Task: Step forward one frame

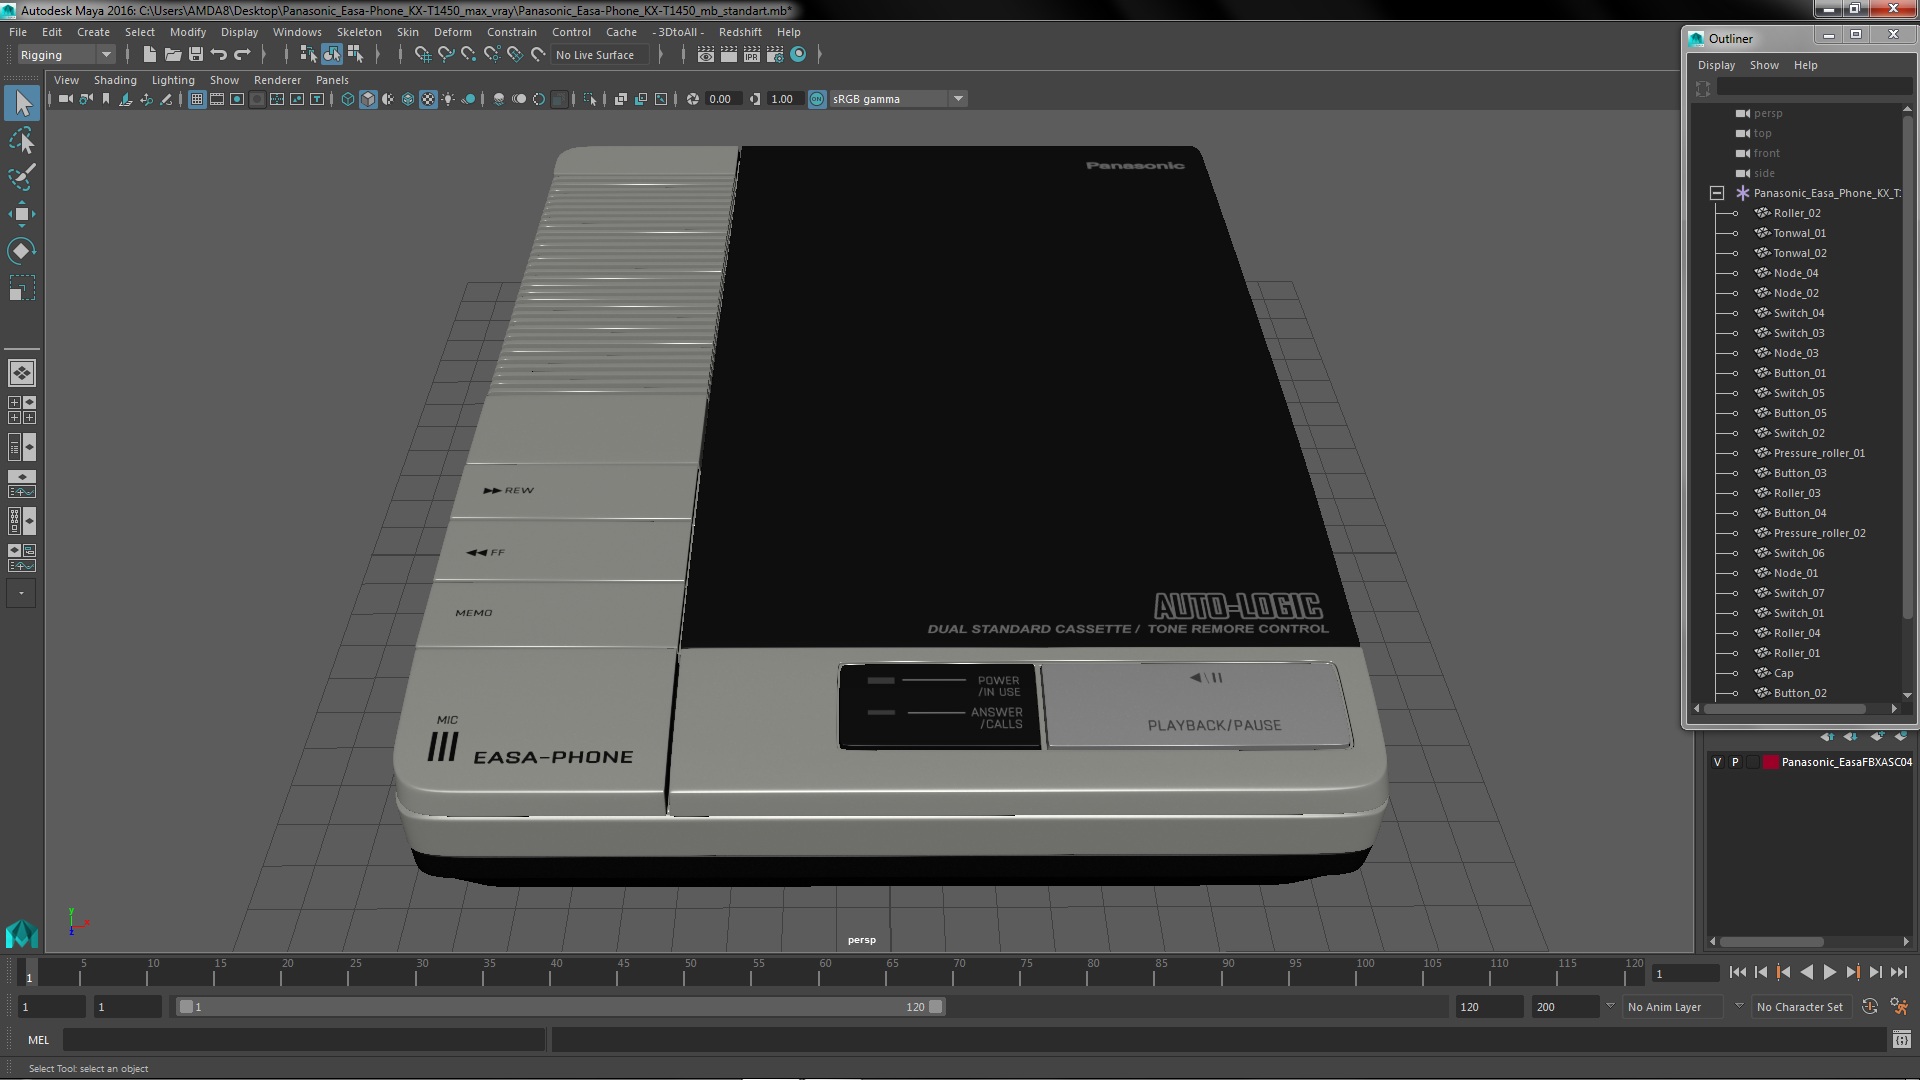Action: click(x=1875, y=972)
